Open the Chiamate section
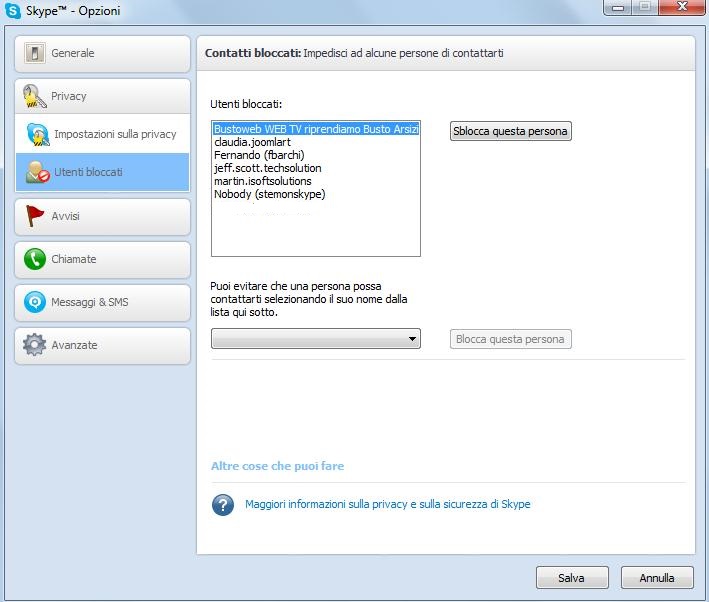The width and height of the screenshot is (709, 602). click(102, 260)
